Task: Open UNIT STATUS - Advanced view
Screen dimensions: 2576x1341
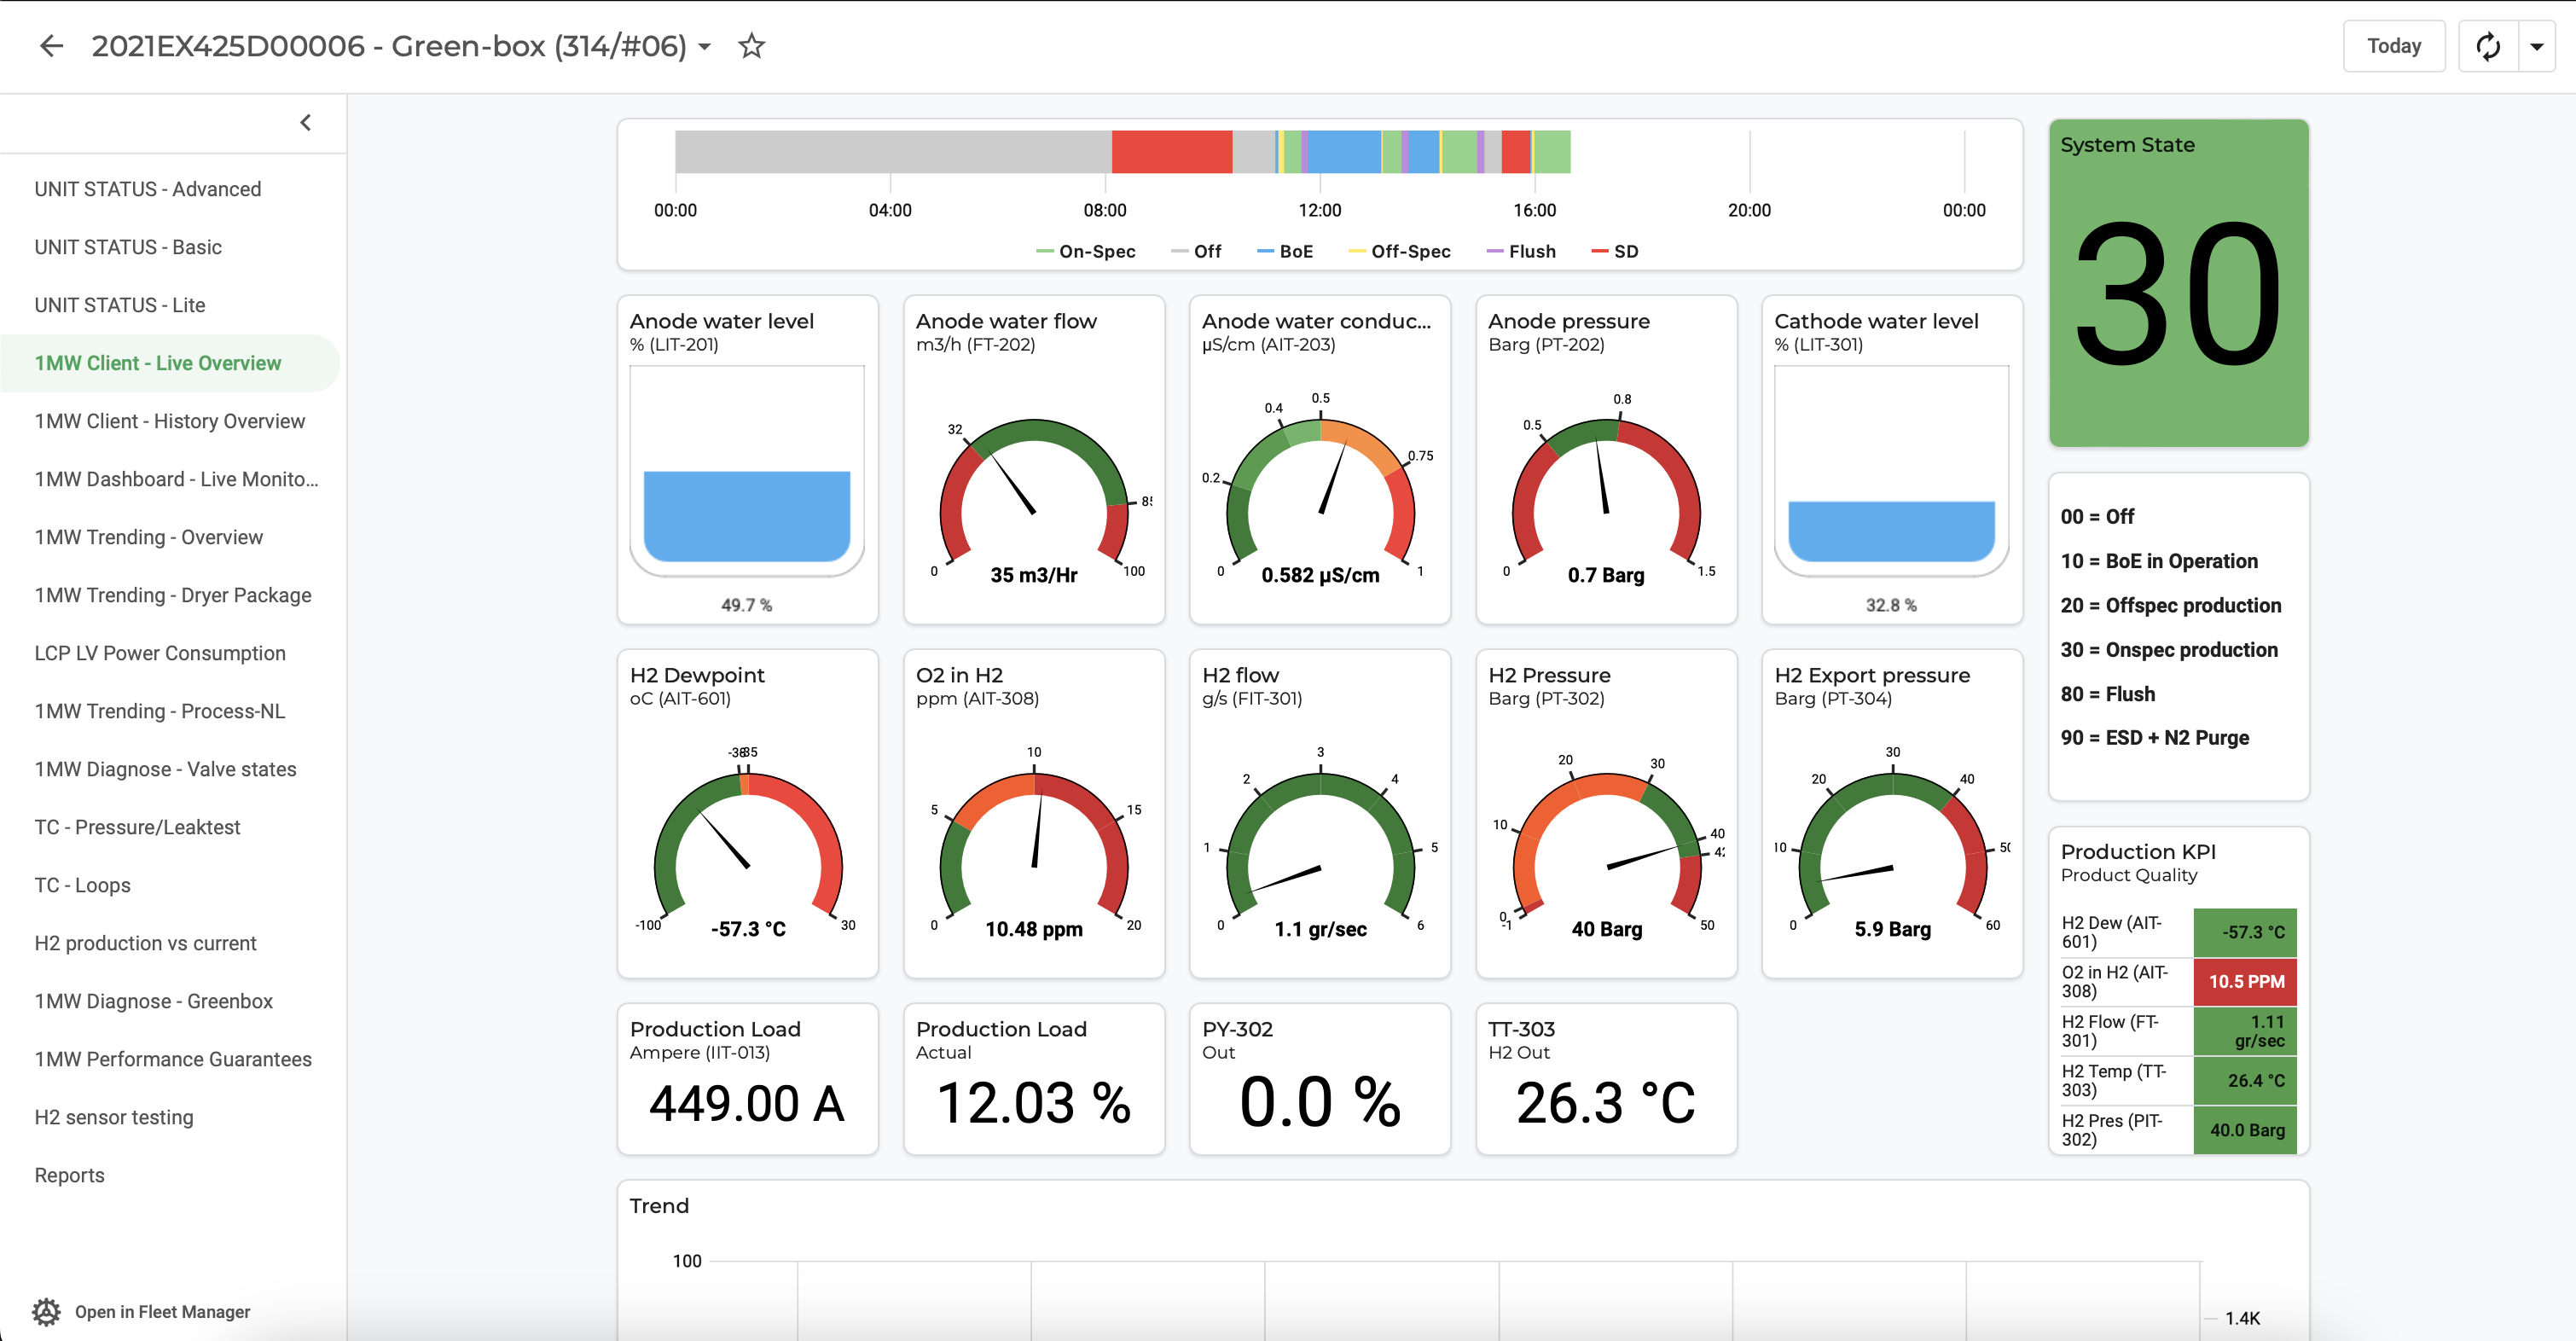Action: pyautogui.click(x=148, y=188)
